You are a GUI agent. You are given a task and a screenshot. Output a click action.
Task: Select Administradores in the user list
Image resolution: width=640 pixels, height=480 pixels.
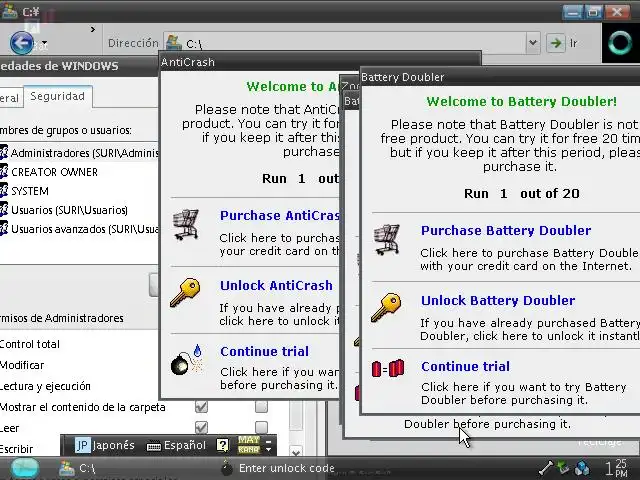click(x=80, y=153)
